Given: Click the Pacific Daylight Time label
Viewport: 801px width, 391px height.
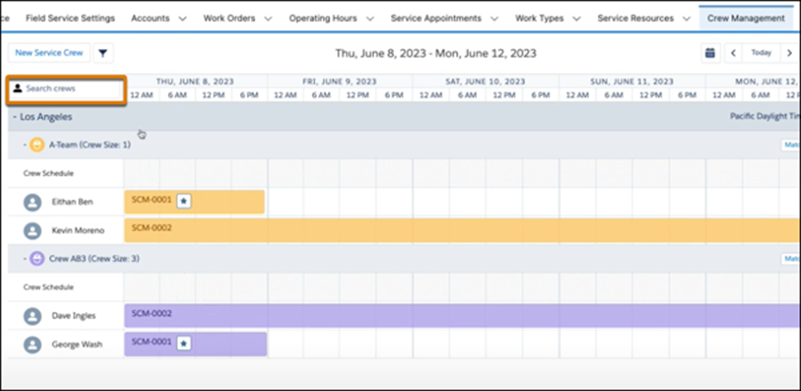Looking at the screenshot, I should [x=765, y=117].
